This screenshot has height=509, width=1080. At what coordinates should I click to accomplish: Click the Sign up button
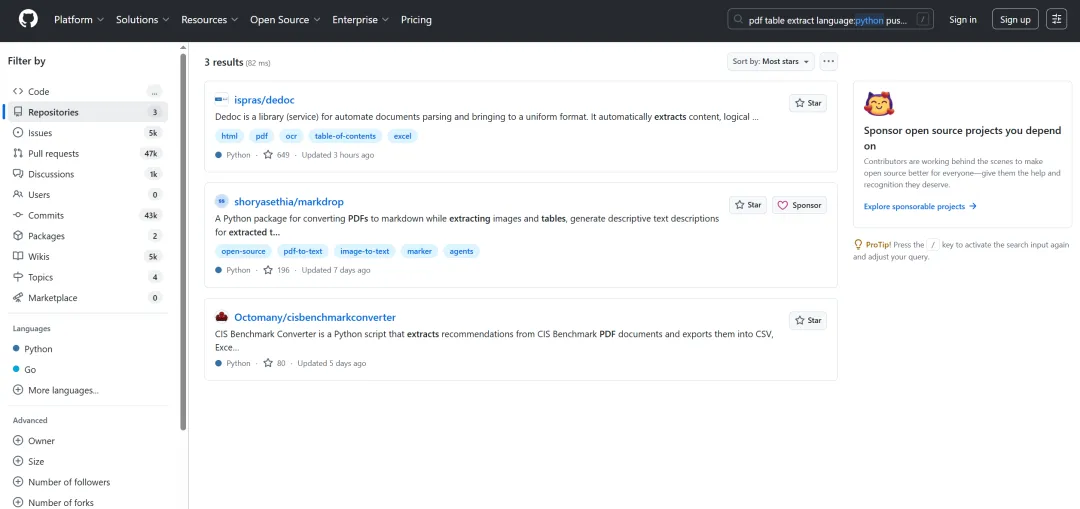click(1015, 19)
